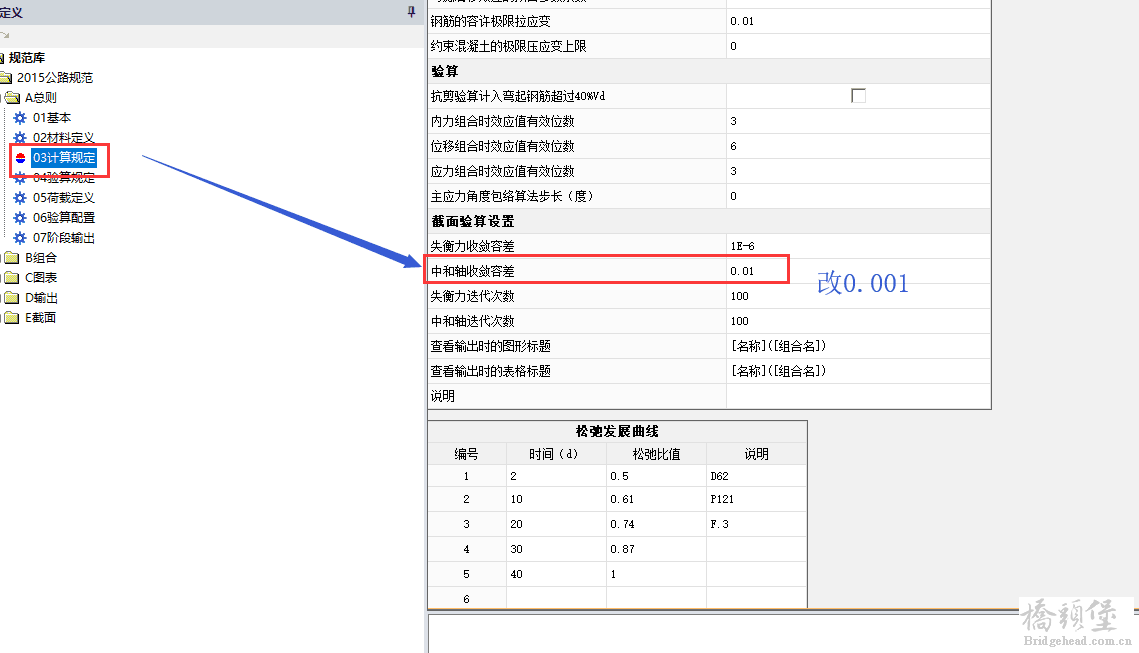Click 编号 column header
Image resolution: width=1139 pixels, height=653 pixels.
coord(467,454)
